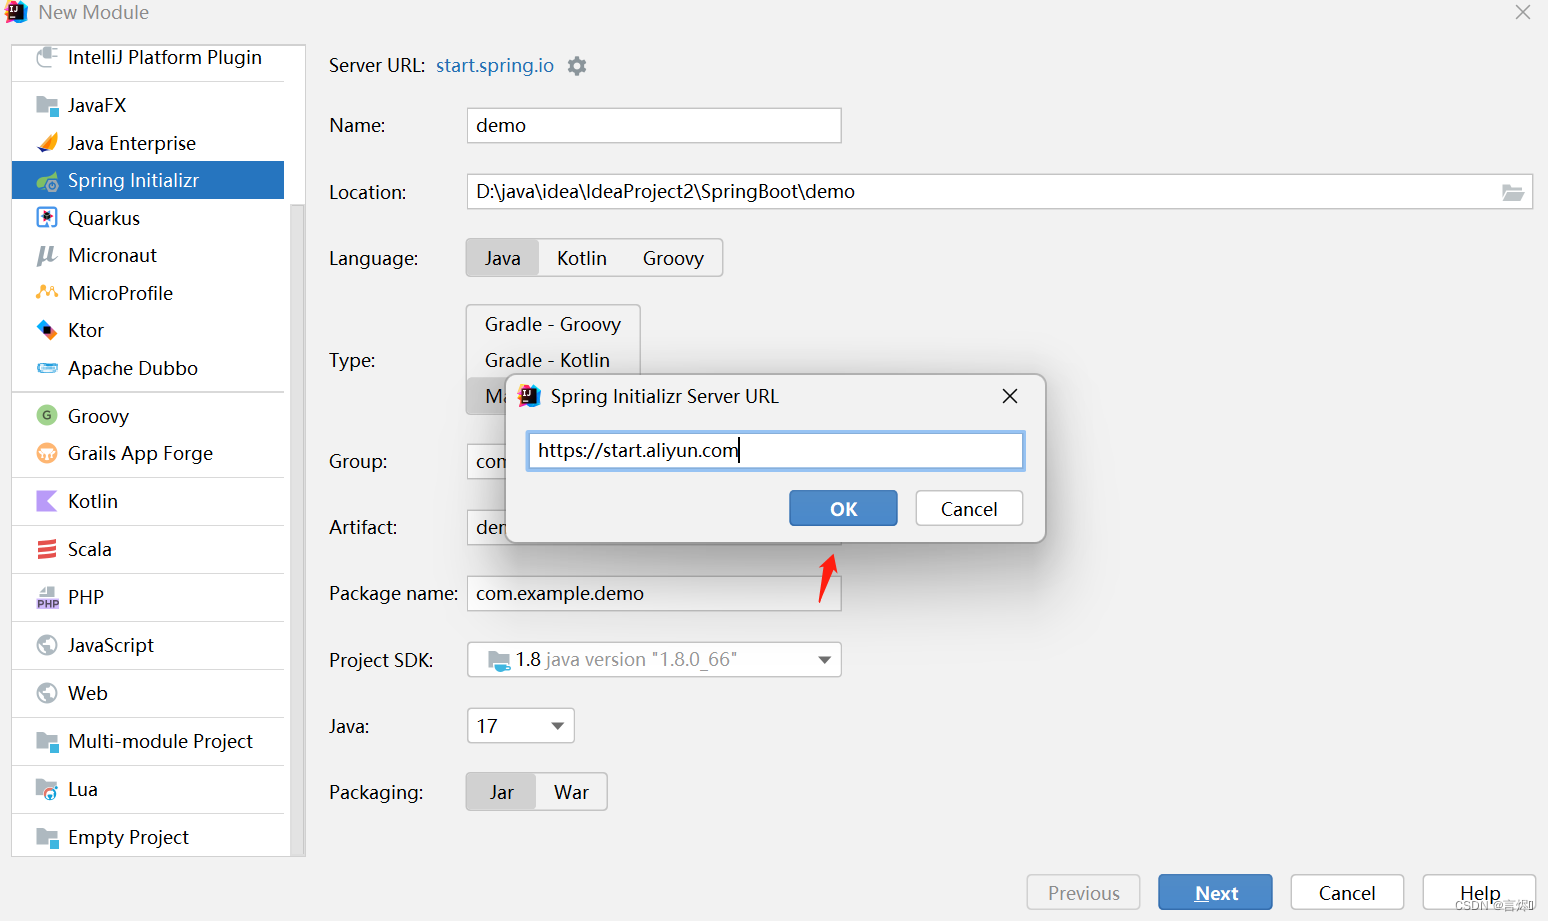Close the Spring Initializr Server URL dialog
The image size is (1548, 921).
[x=1010, y=396]
